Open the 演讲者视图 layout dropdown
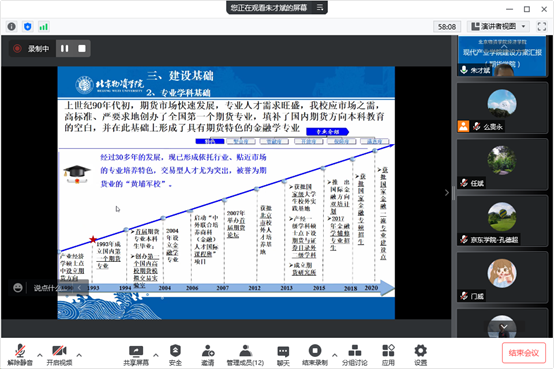 pos(499,27)
